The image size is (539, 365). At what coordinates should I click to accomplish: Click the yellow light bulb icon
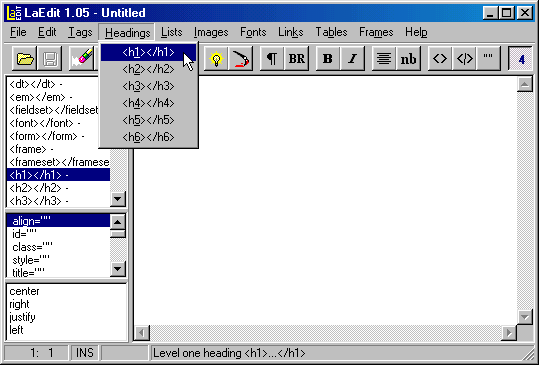click(x=216, y=59)
